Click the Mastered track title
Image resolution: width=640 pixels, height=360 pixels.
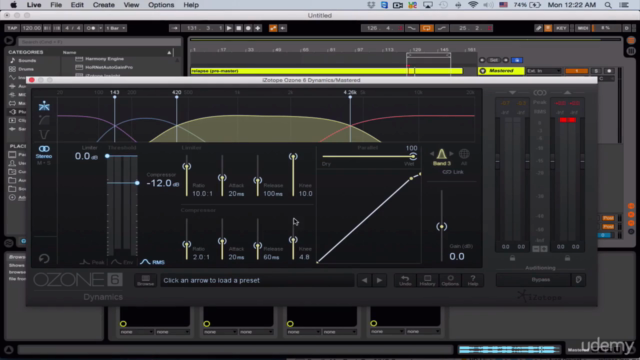[x=501, y=71]
